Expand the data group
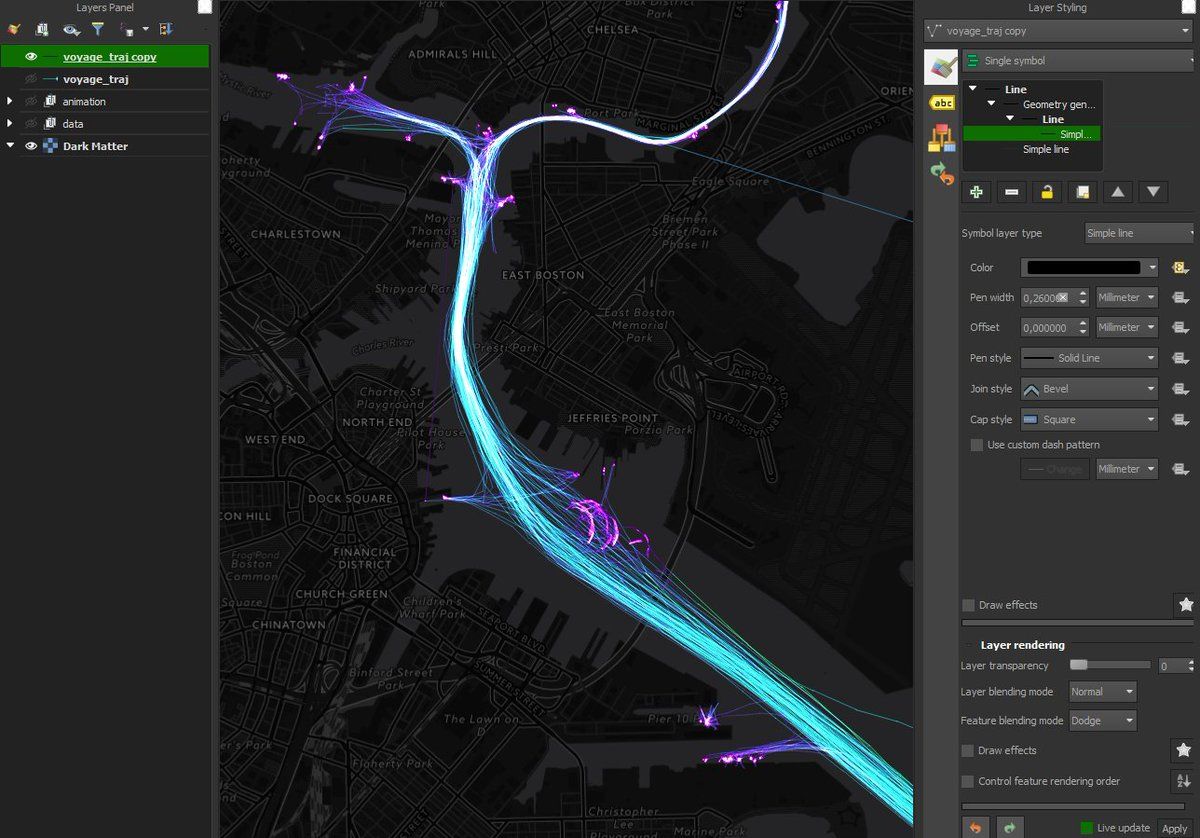The image size is (1200, 838). [x=10, y=124]
